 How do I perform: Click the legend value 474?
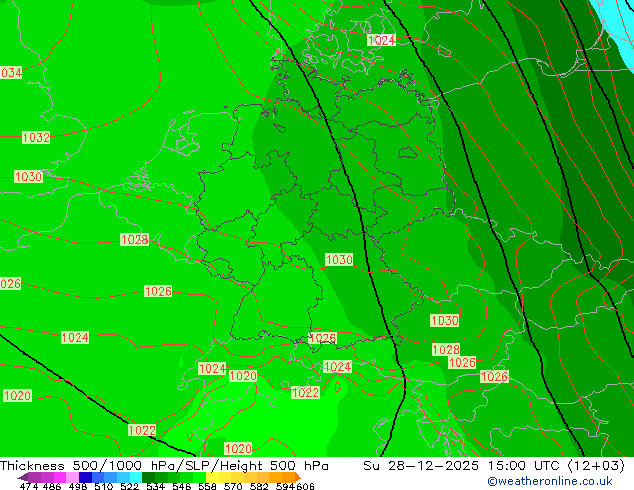(x=29, y=486)
